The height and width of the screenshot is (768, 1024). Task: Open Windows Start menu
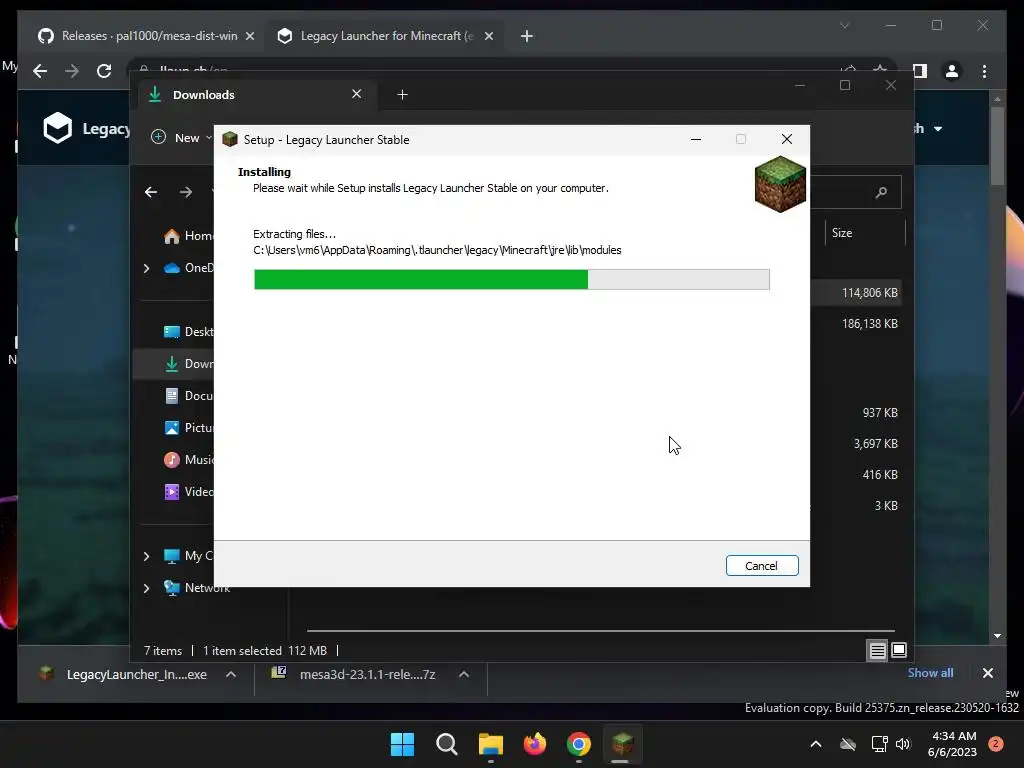pos(402,744)
